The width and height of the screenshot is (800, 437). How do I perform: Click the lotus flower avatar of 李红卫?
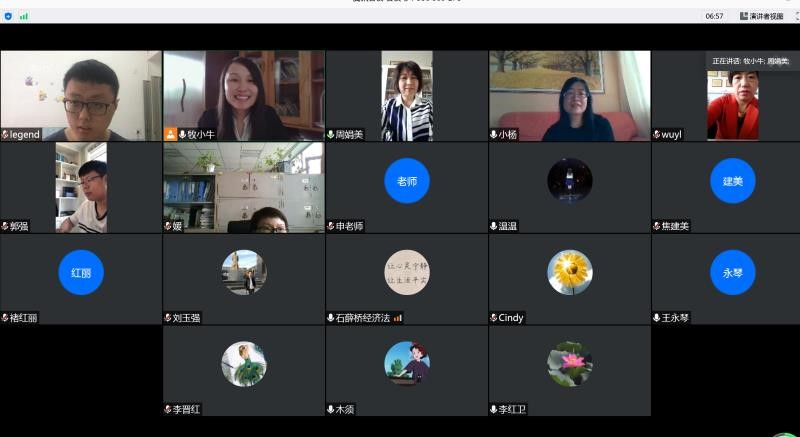tap(570, 364)
